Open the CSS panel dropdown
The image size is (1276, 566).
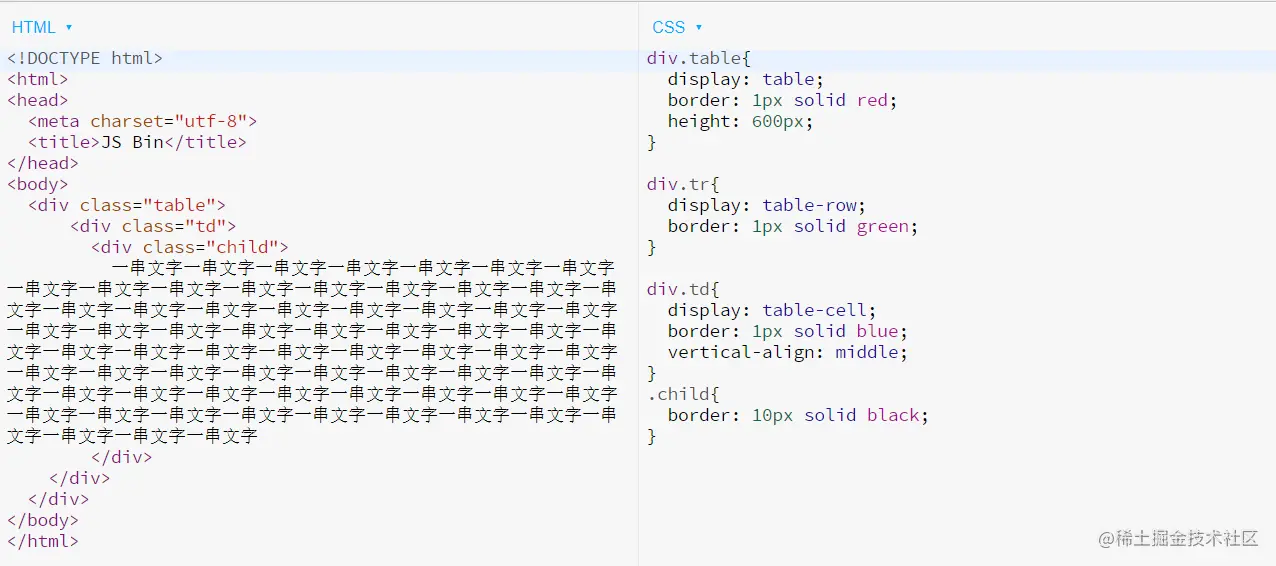tap(677, 27)
